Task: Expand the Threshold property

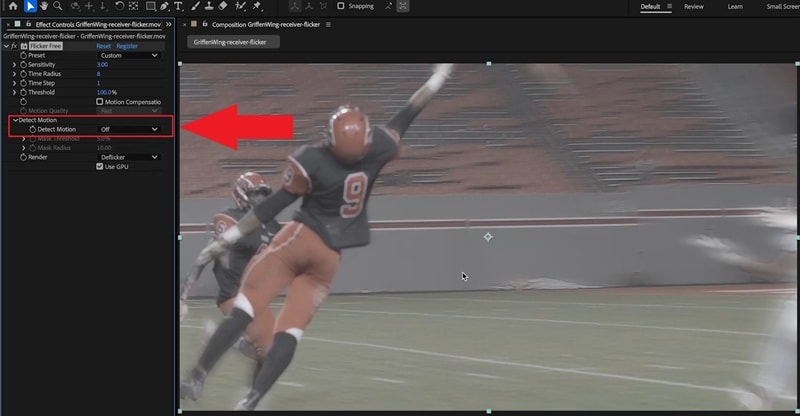Action: (x=14, y=92)
